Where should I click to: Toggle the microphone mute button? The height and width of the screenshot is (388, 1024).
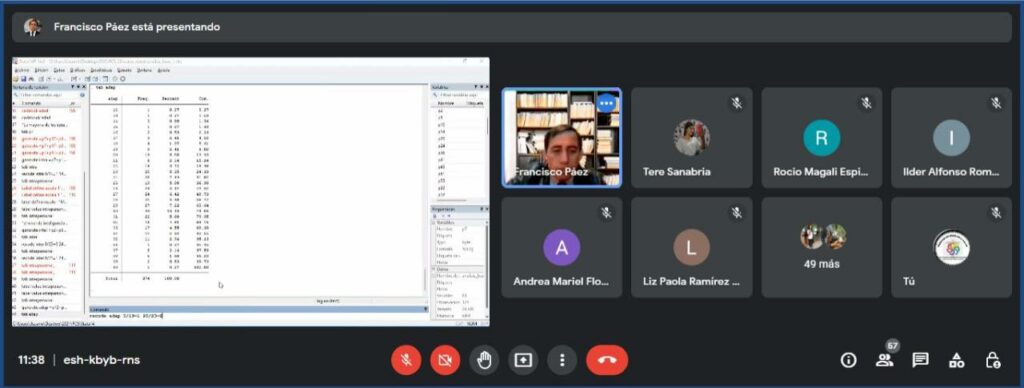click(406, 360)
